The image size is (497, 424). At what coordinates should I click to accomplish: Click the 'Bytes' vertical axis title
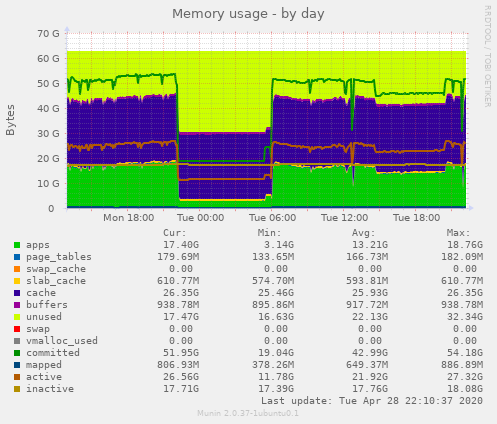(x=10, y=120)
